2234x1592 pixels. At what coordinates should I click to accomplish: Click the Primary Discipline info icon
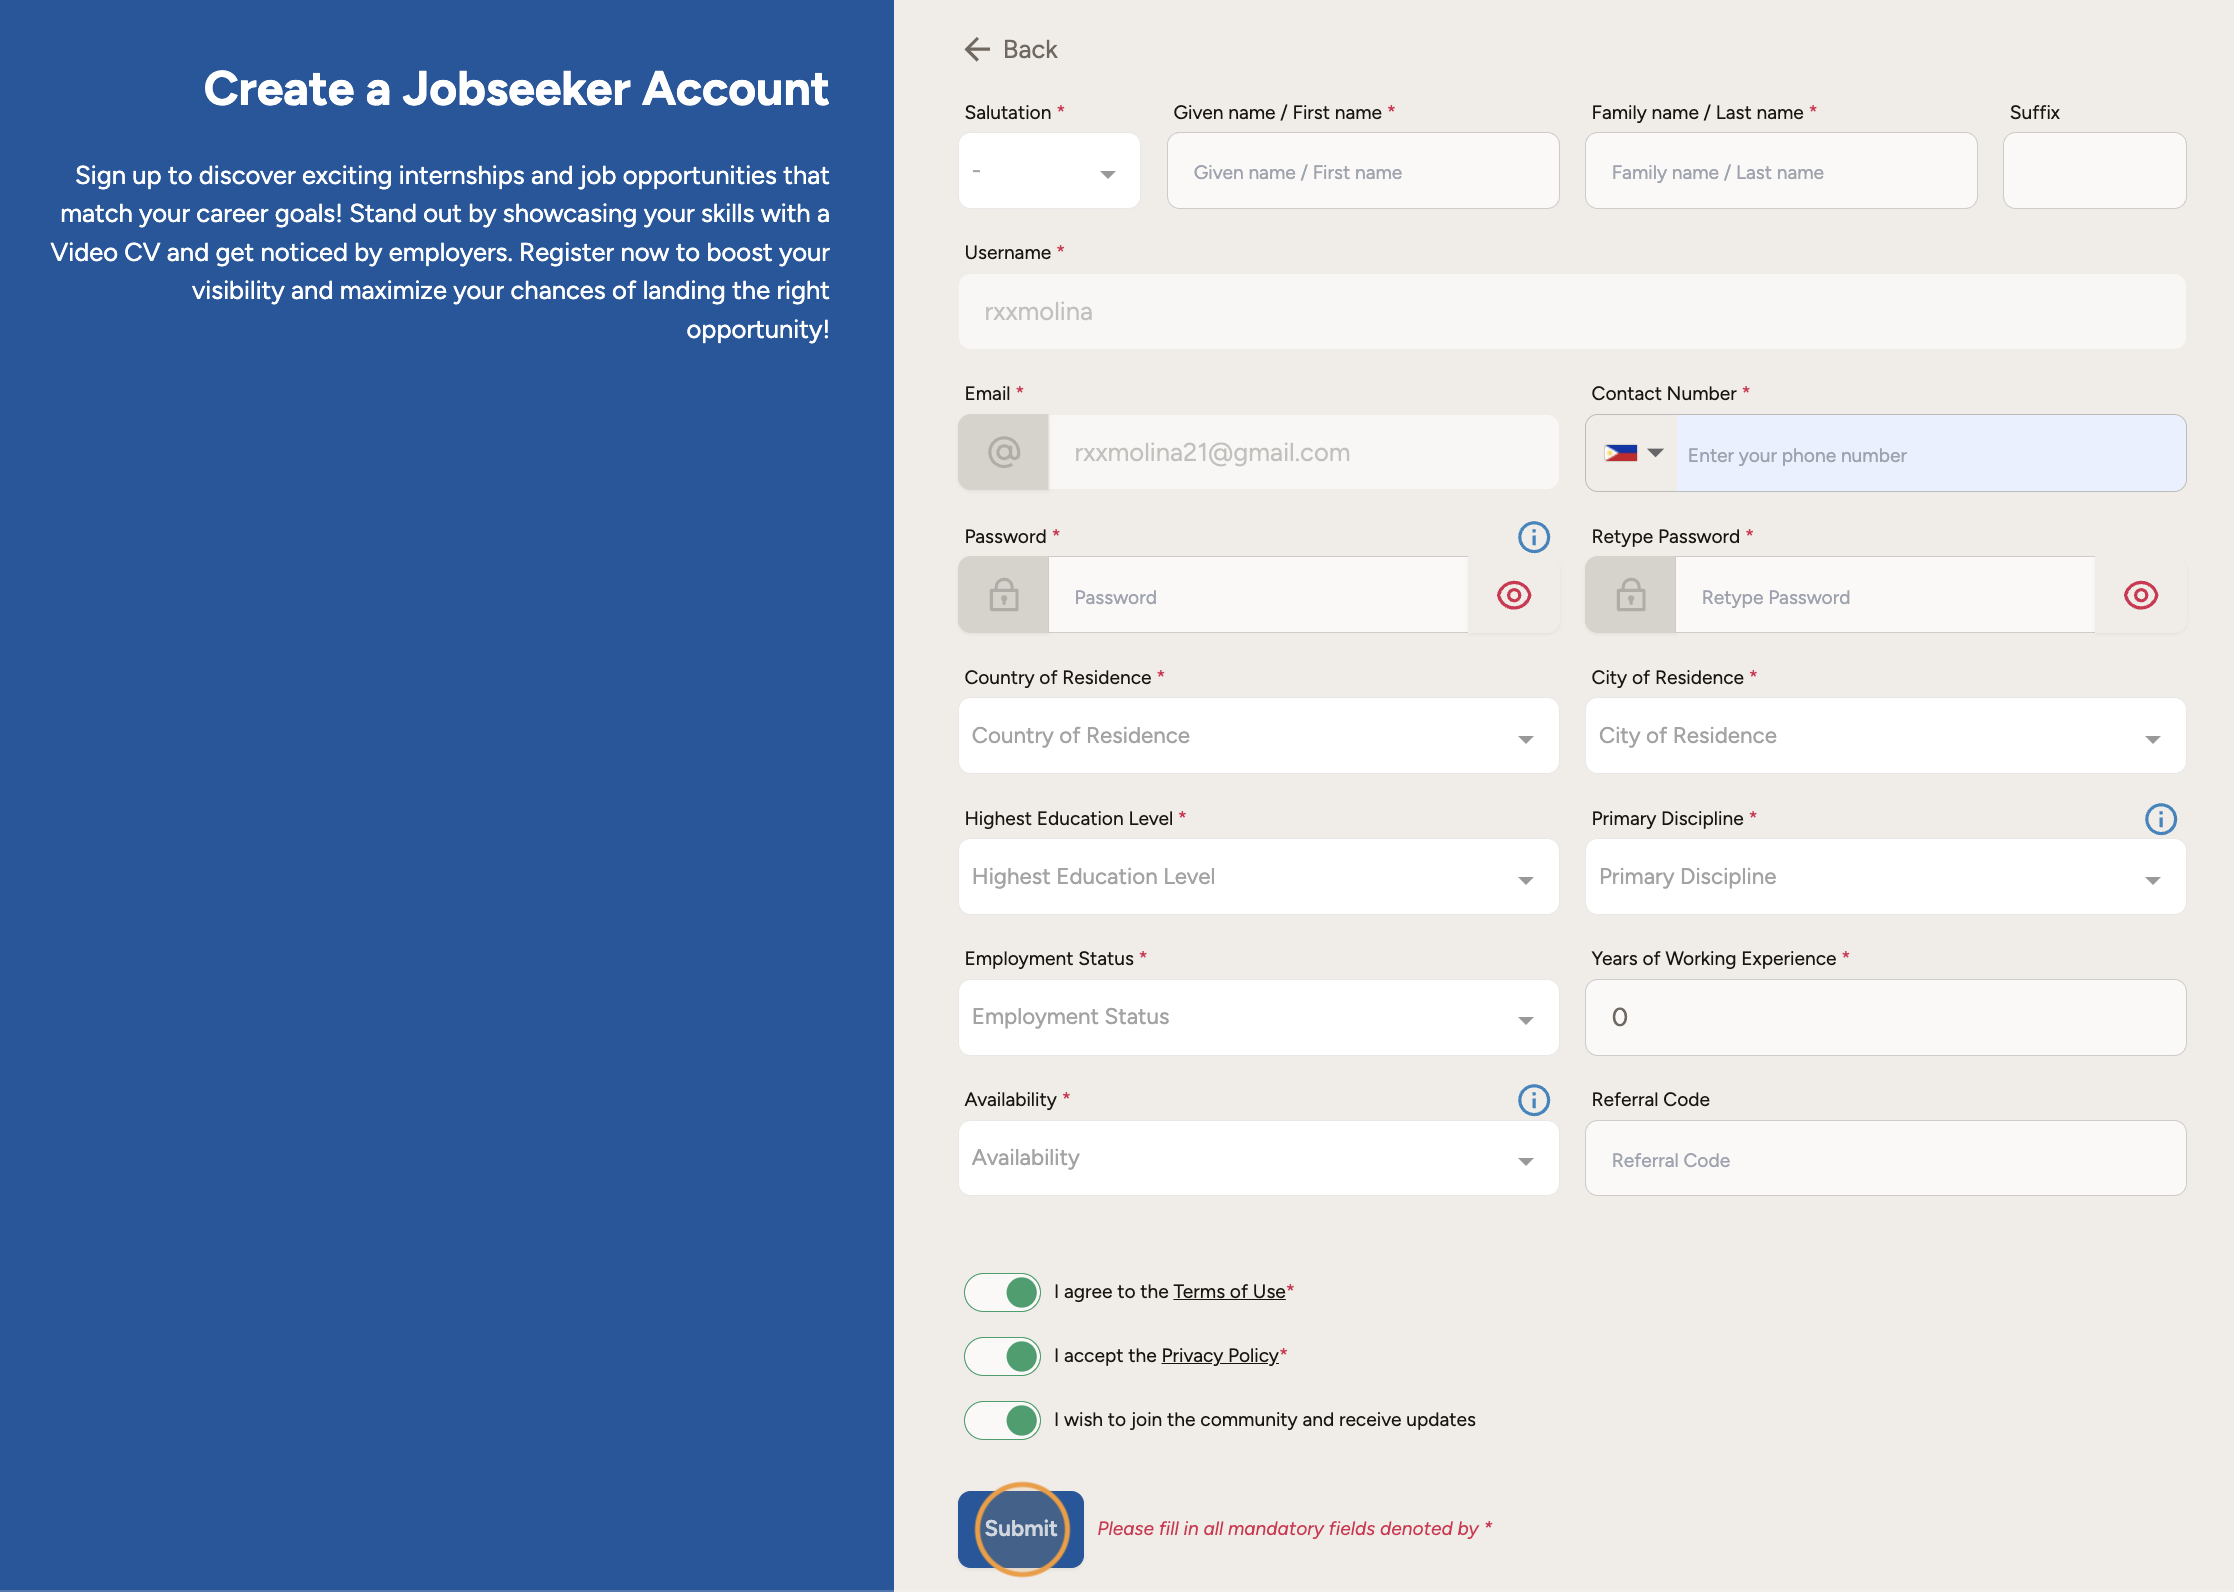coord(2160,819)
